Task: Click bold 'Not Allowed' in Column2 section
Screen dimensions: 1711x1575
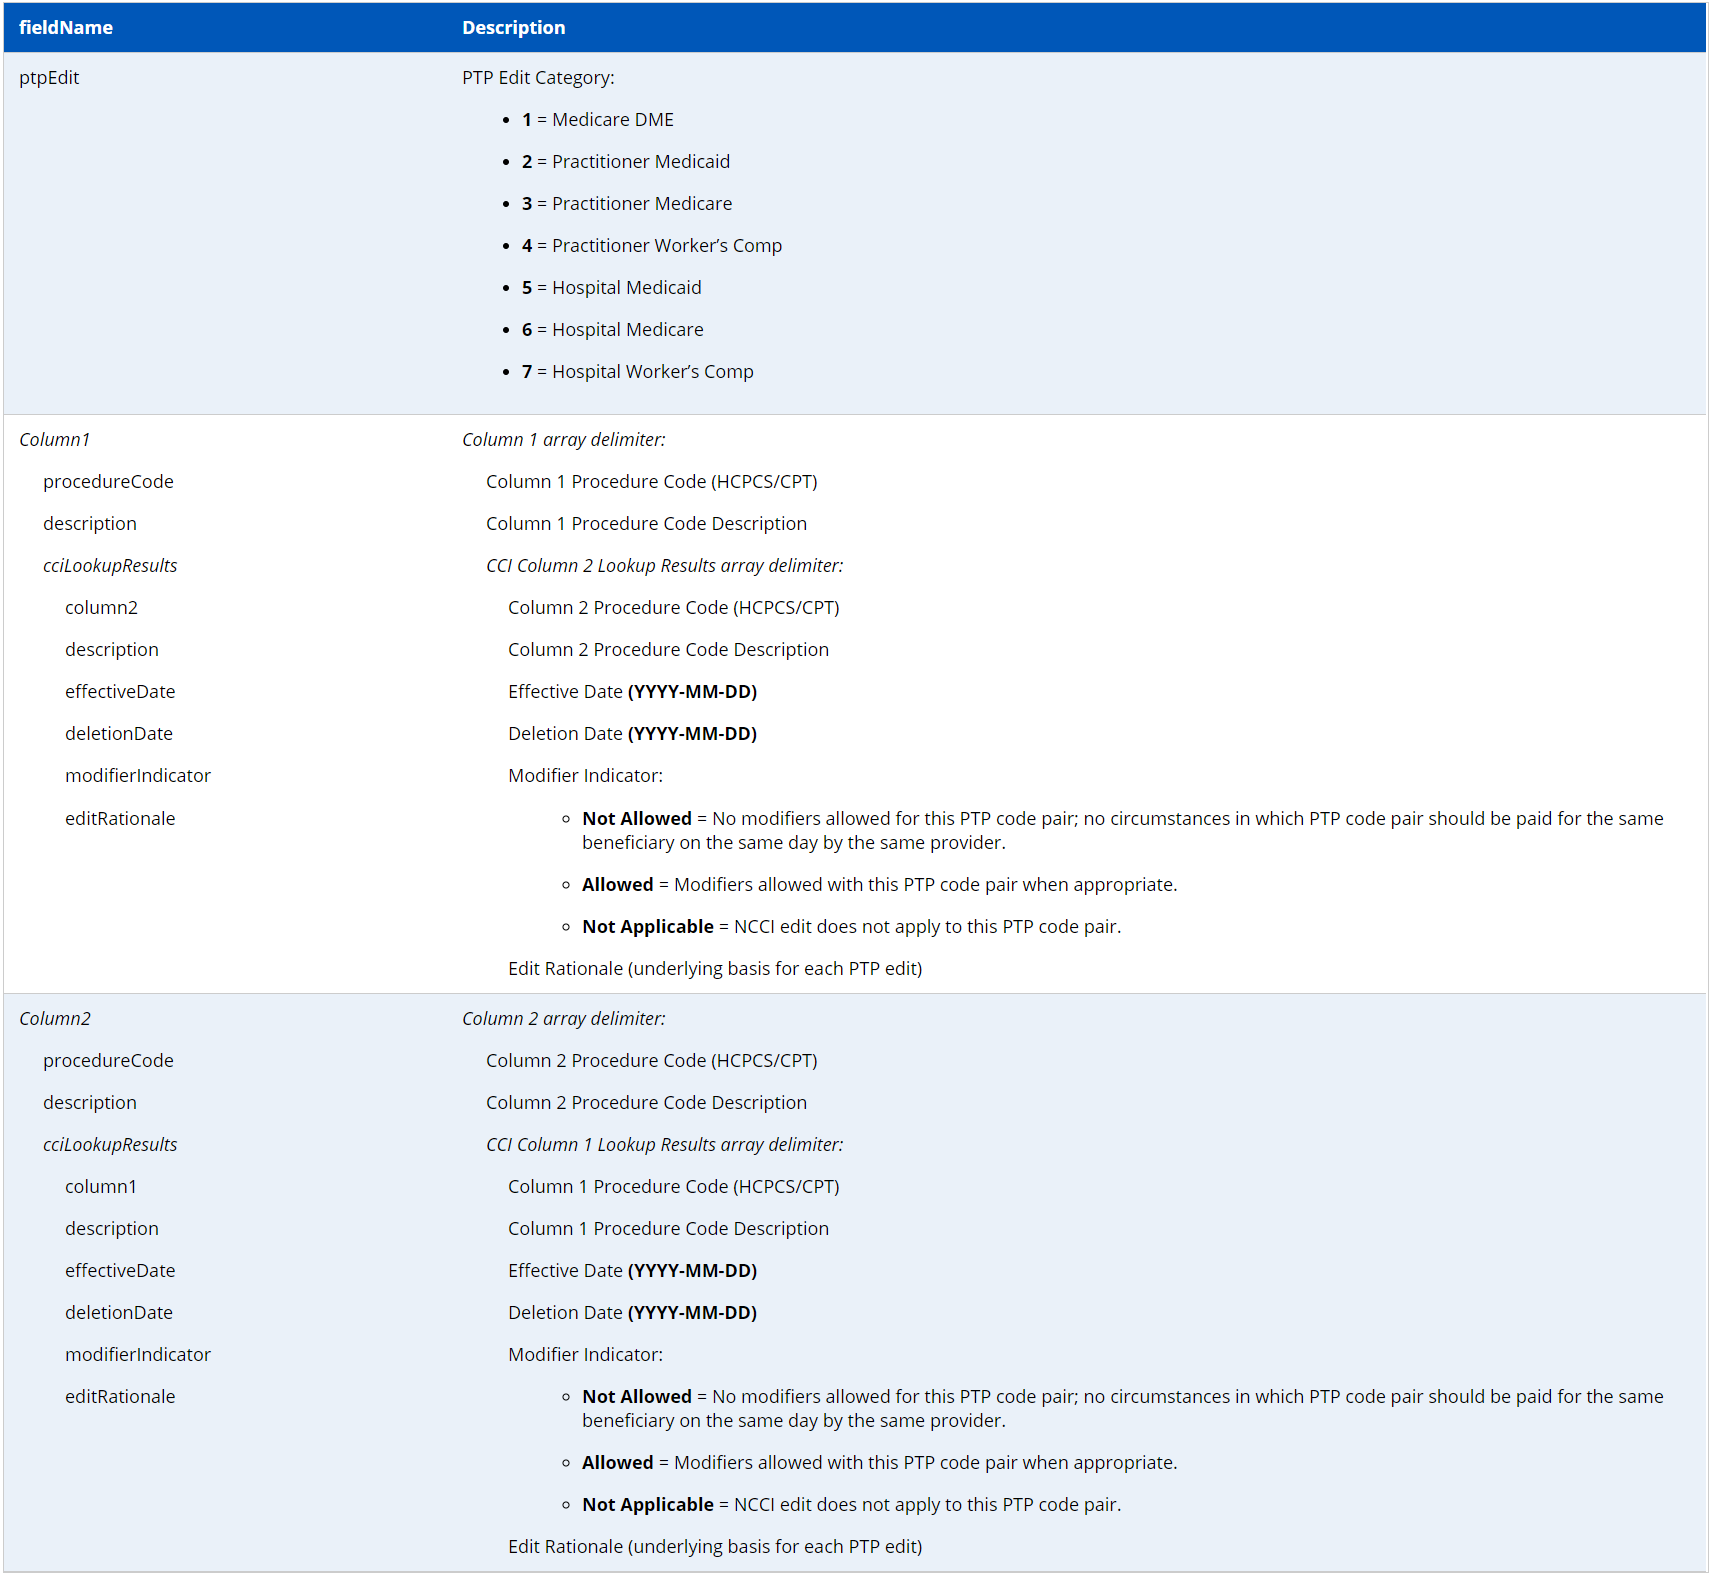Action: pyautogui.click(x=637, y=1397)
